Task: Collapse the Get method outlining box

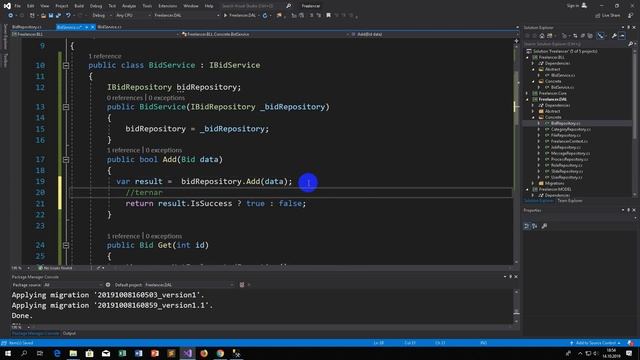Action: [x=66, y=245]
